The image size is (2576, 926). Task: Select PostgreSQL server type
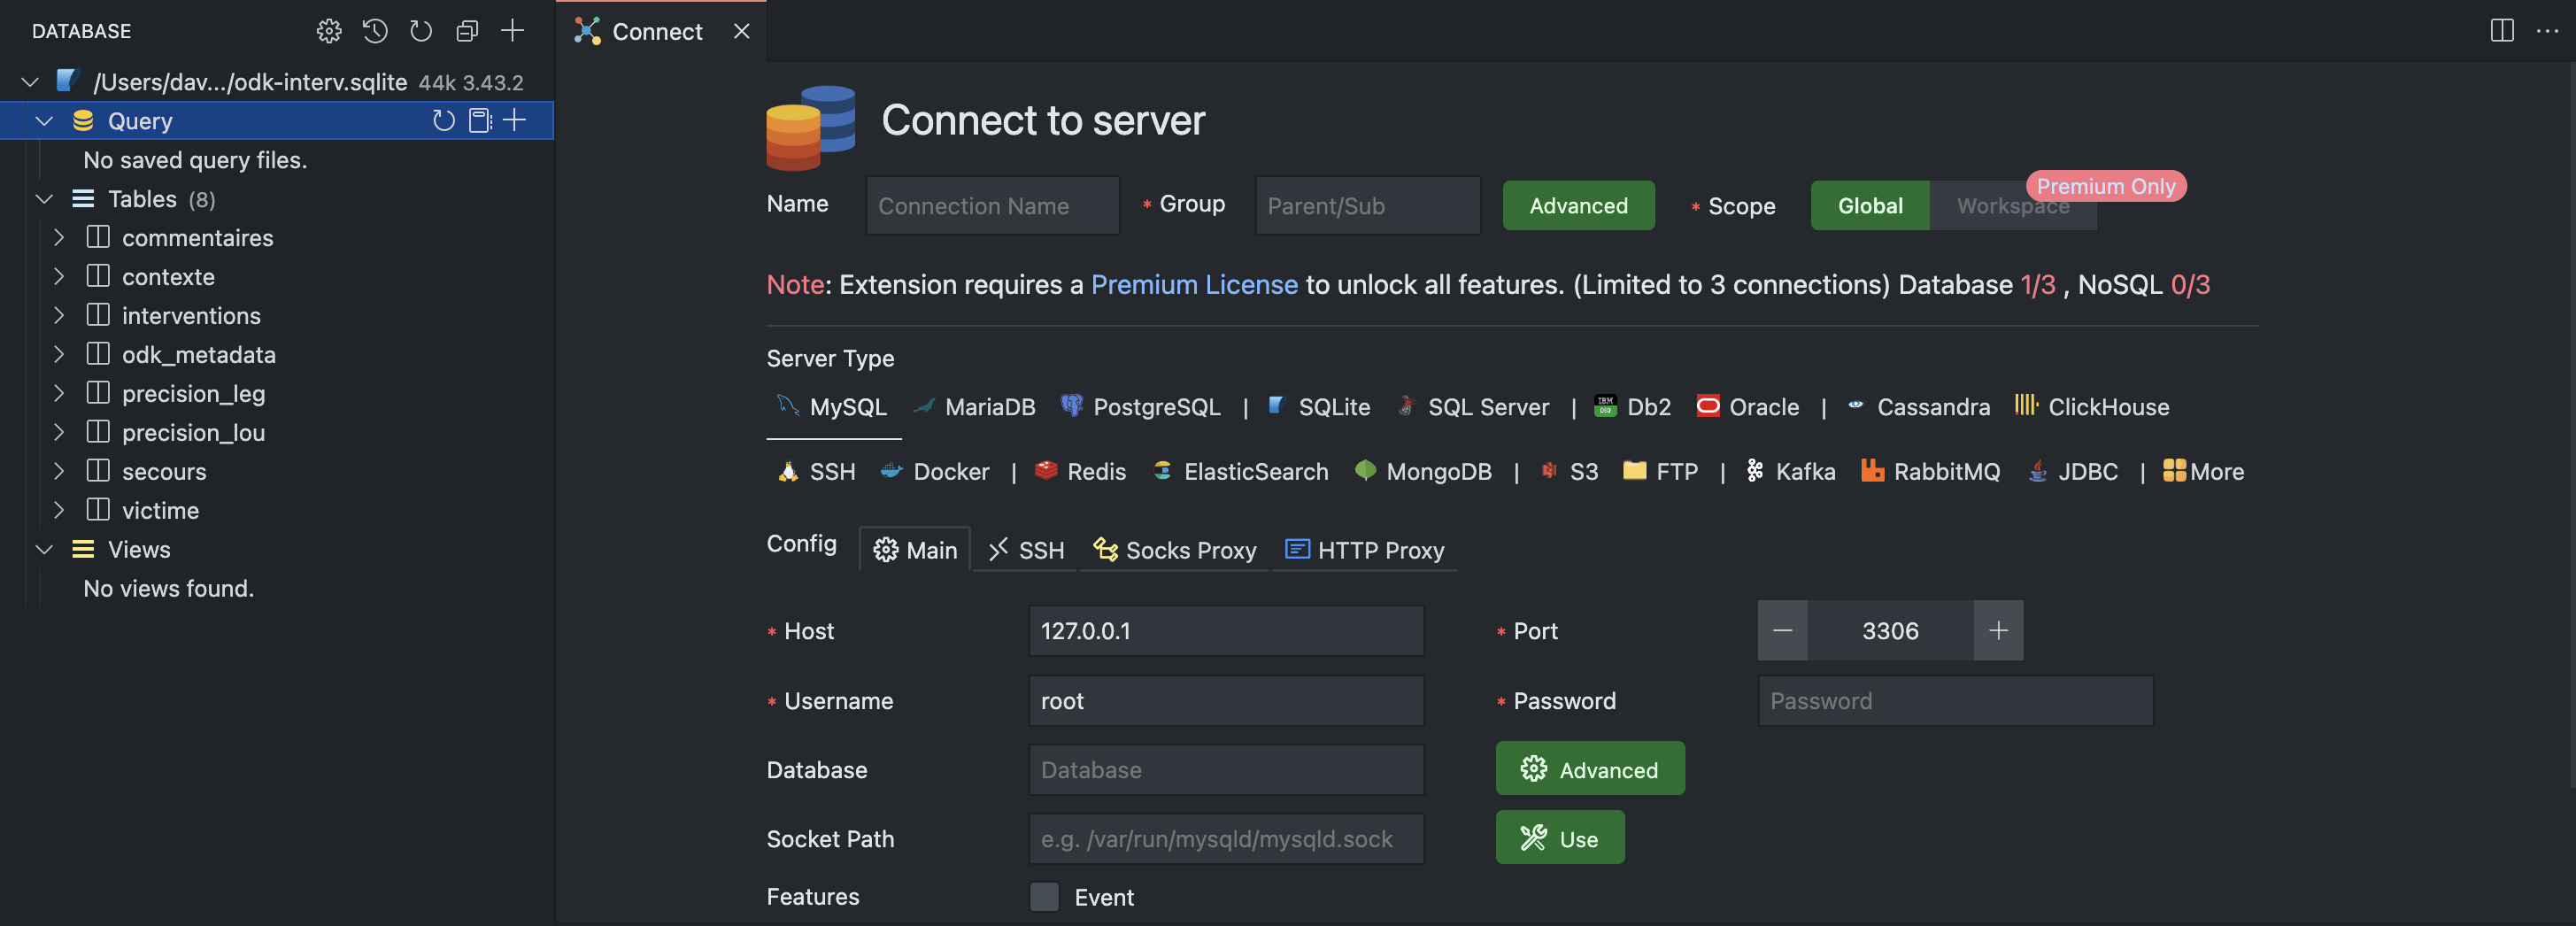pos(1141,407)
